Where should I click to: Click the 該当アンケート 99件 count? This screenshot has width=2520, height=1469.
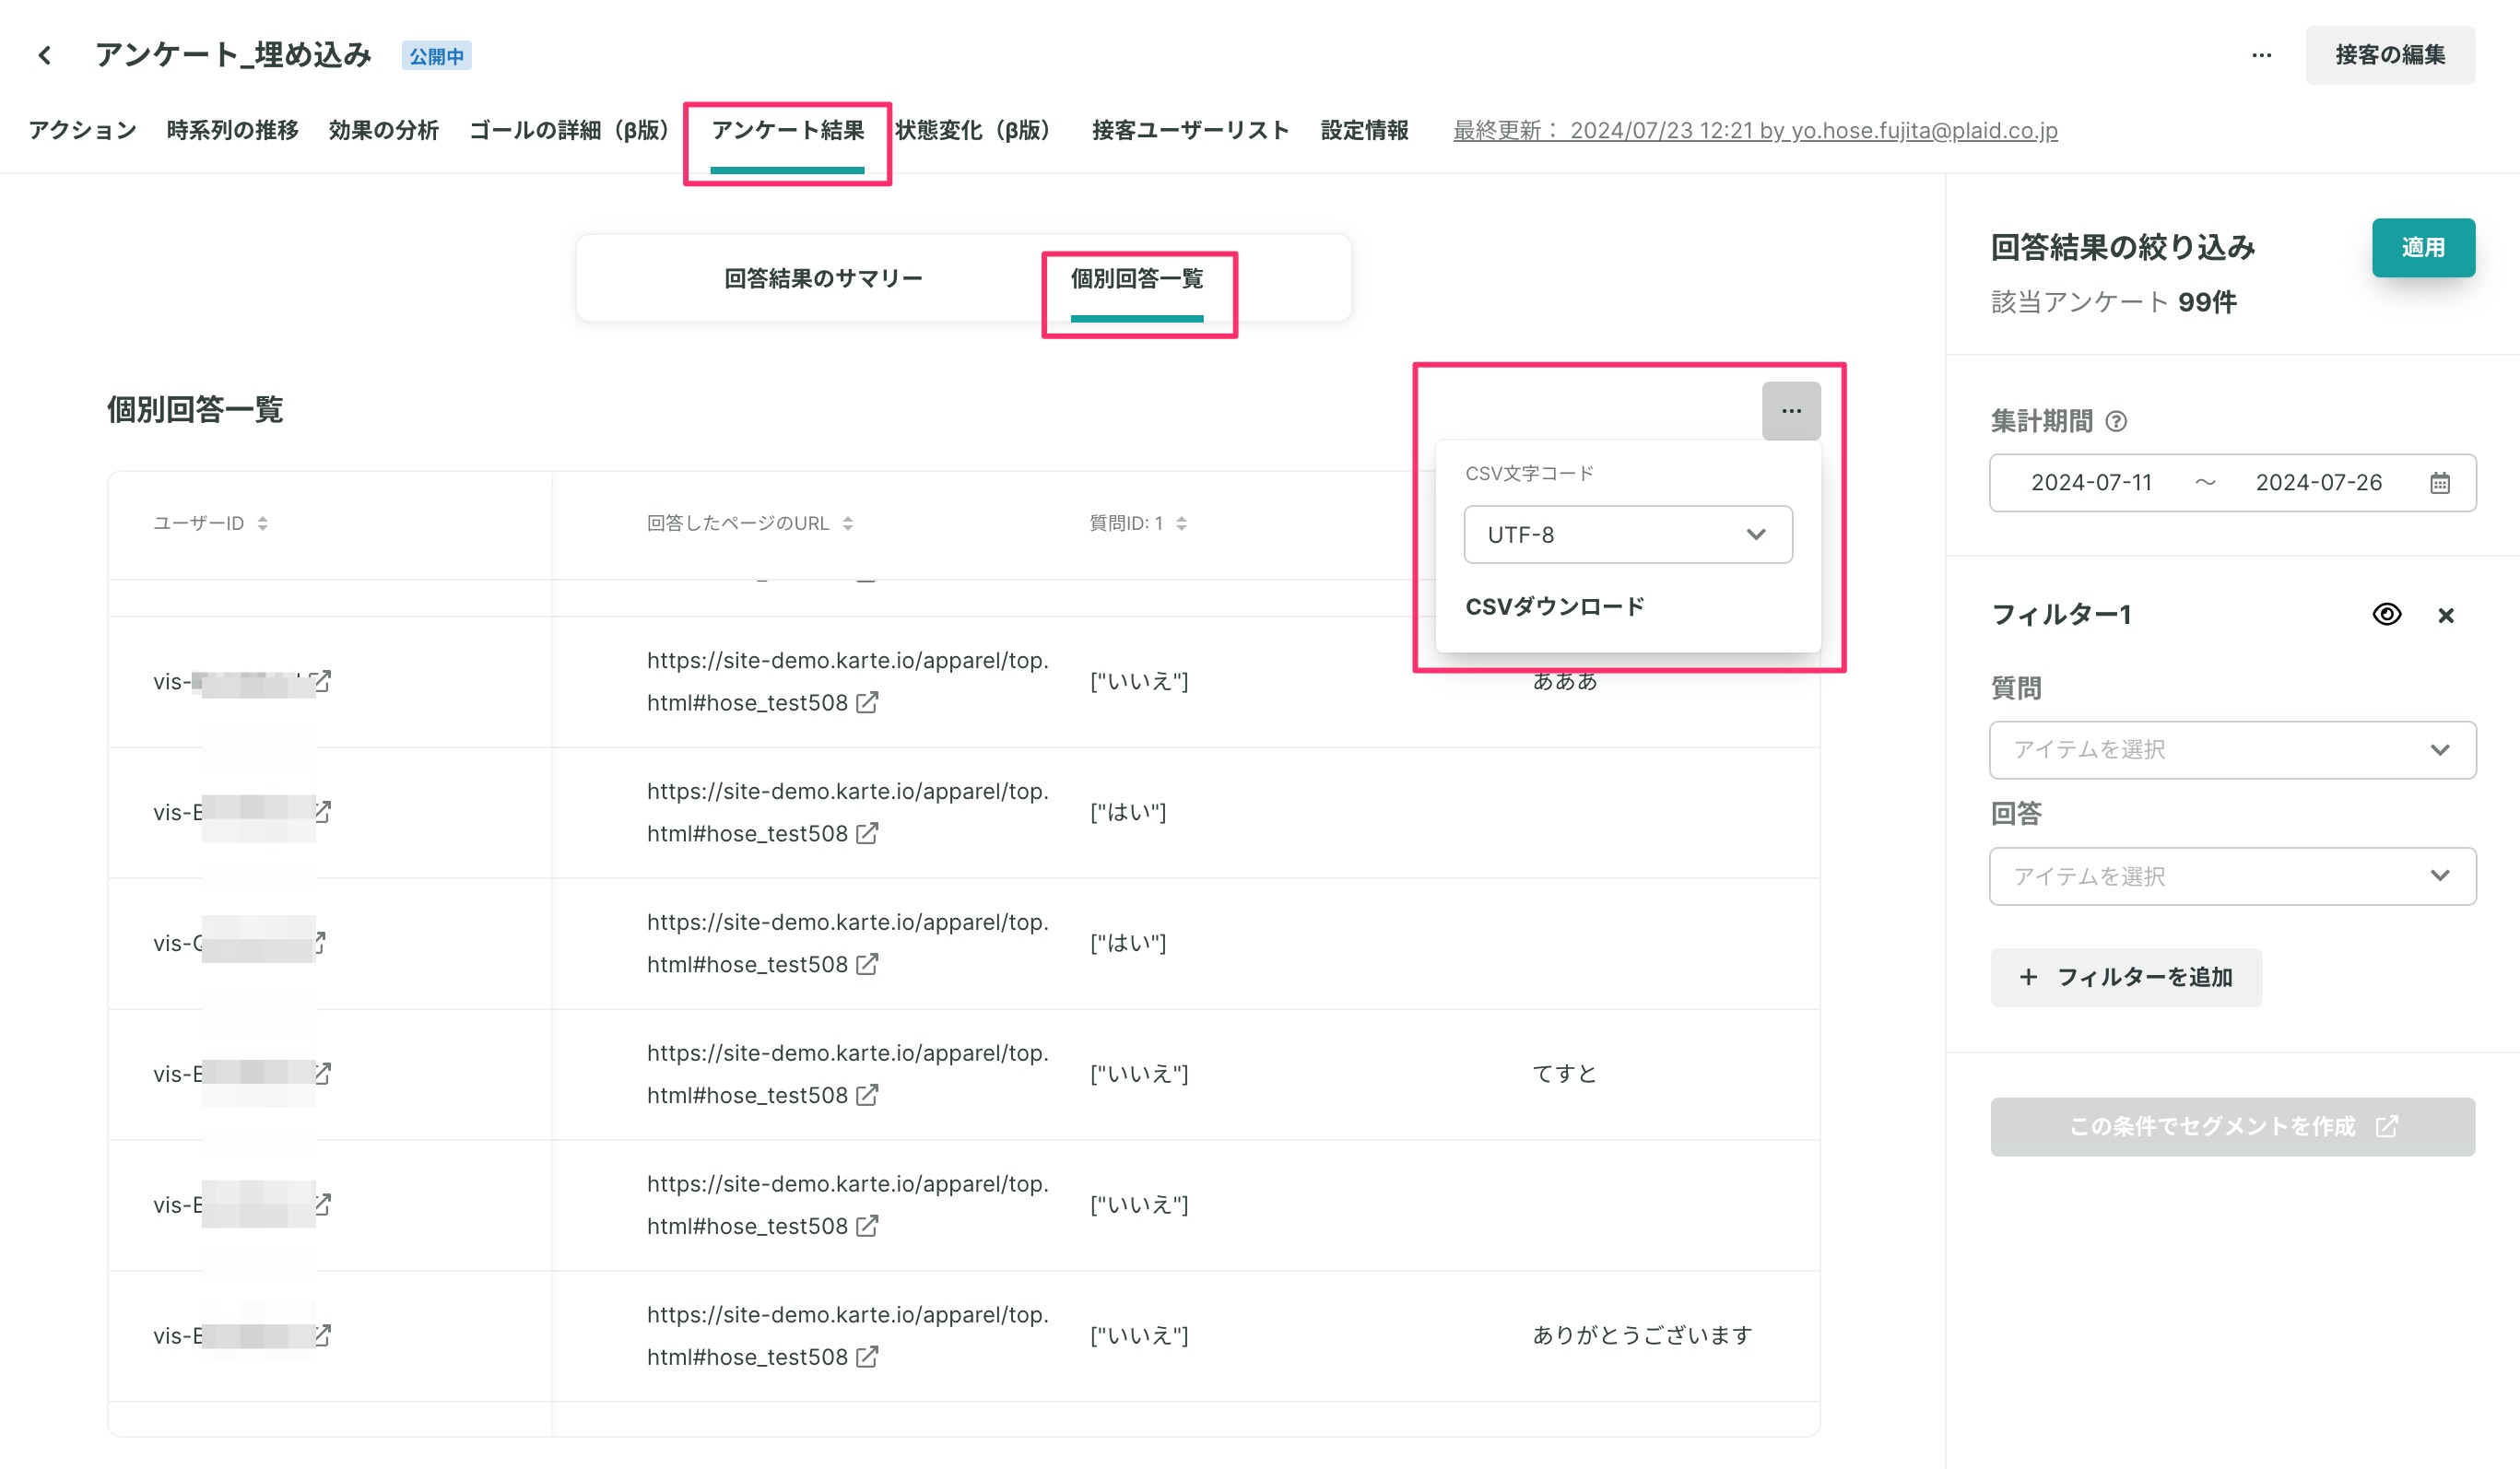[x=2113, y=302]
